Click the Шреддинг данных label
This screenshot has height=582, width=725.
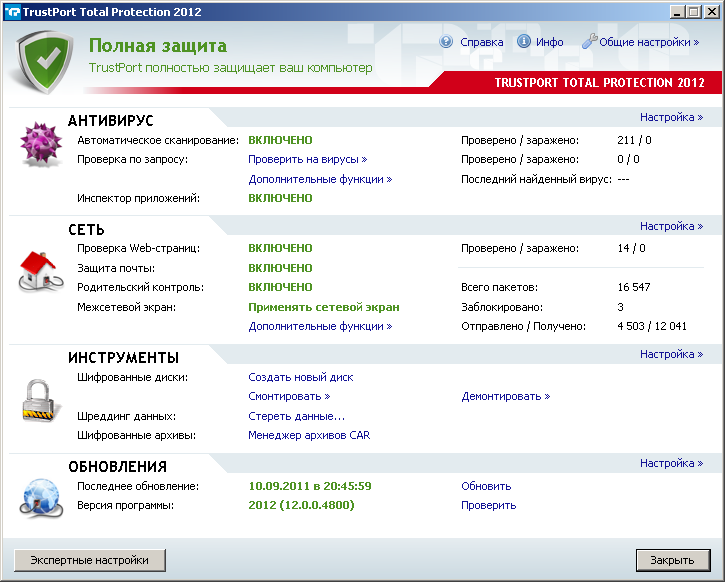point(126,417)
